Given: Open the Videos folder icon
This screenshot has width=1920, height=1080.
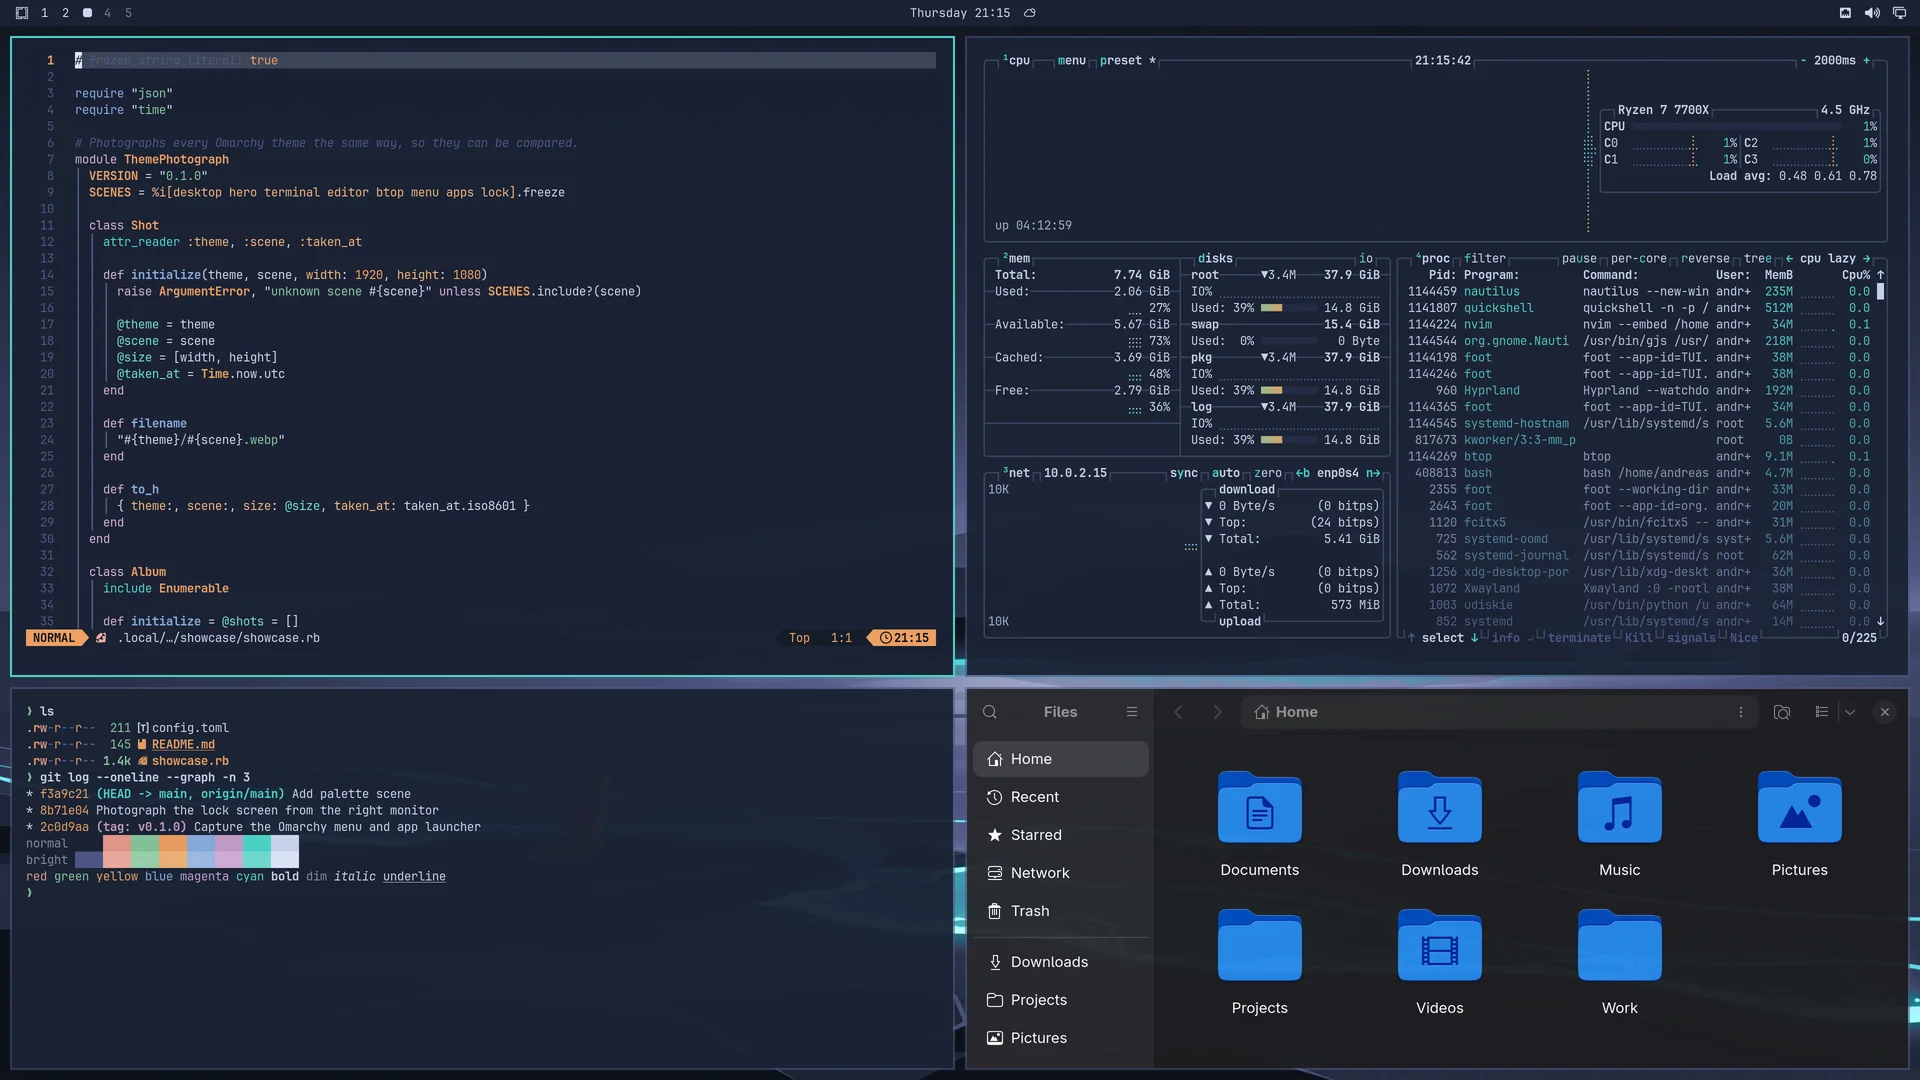Looking at the screenshot, I should pyautogui.click(x=1440, y=946).
